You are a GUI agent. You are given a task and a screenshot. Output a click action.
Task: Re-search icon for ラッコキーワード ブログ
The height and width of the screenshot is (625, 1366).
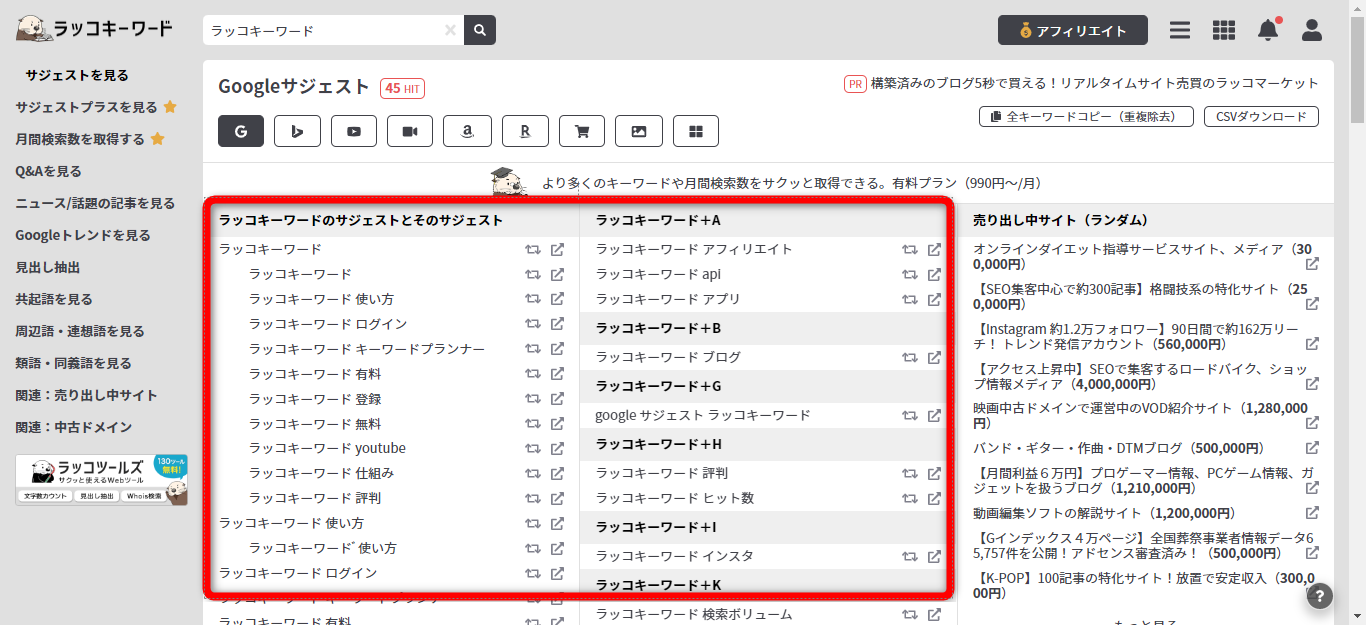tap(909, 357)
